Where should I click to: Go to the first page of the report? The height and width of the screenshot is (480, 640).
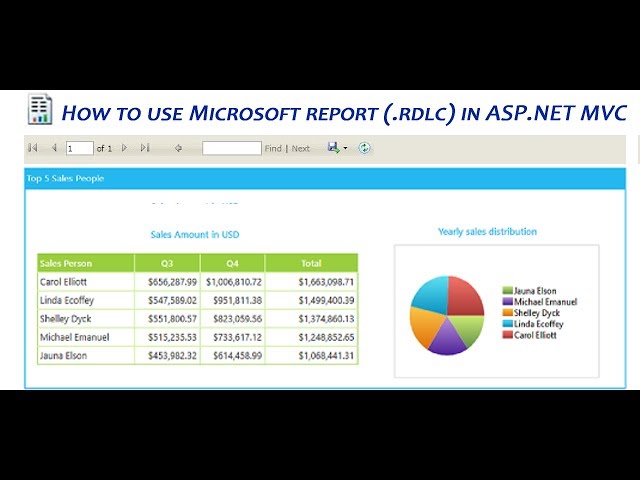tap(33, 148)
